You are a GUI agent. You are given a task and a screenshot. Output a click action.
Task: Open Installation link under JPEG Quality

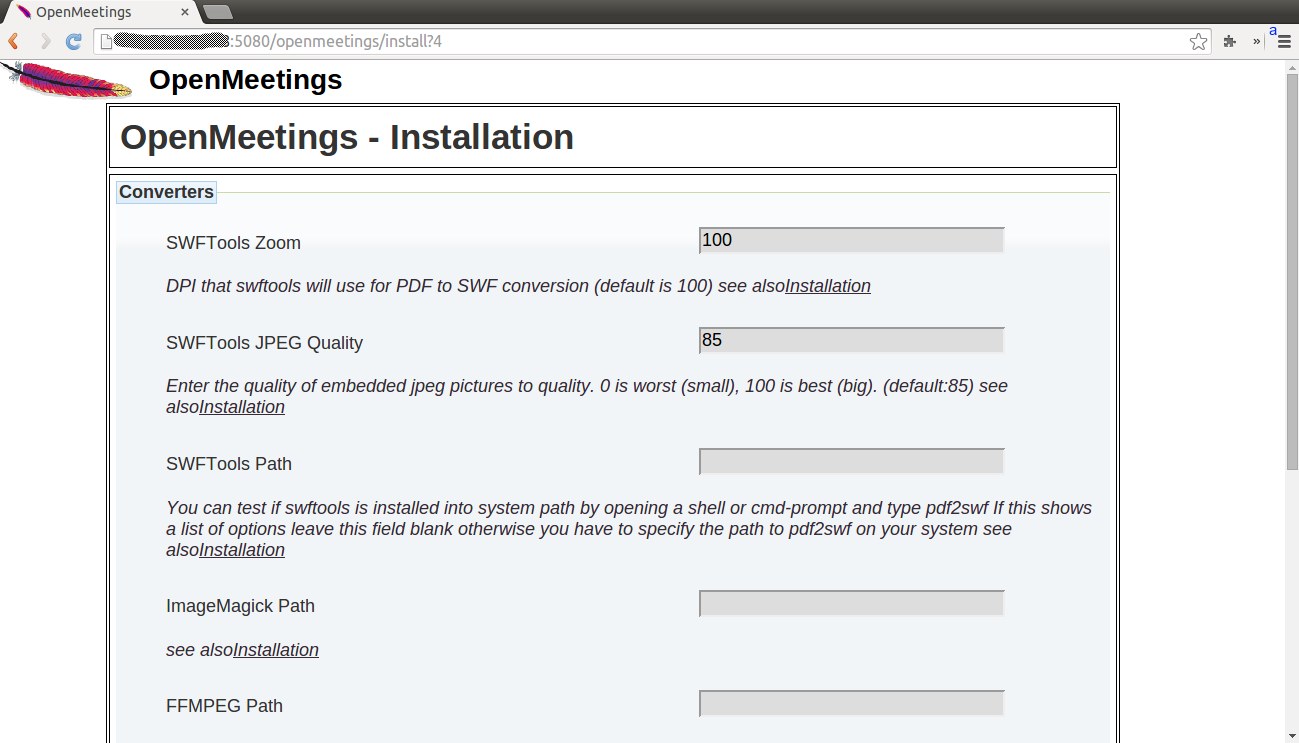[242, 407]
